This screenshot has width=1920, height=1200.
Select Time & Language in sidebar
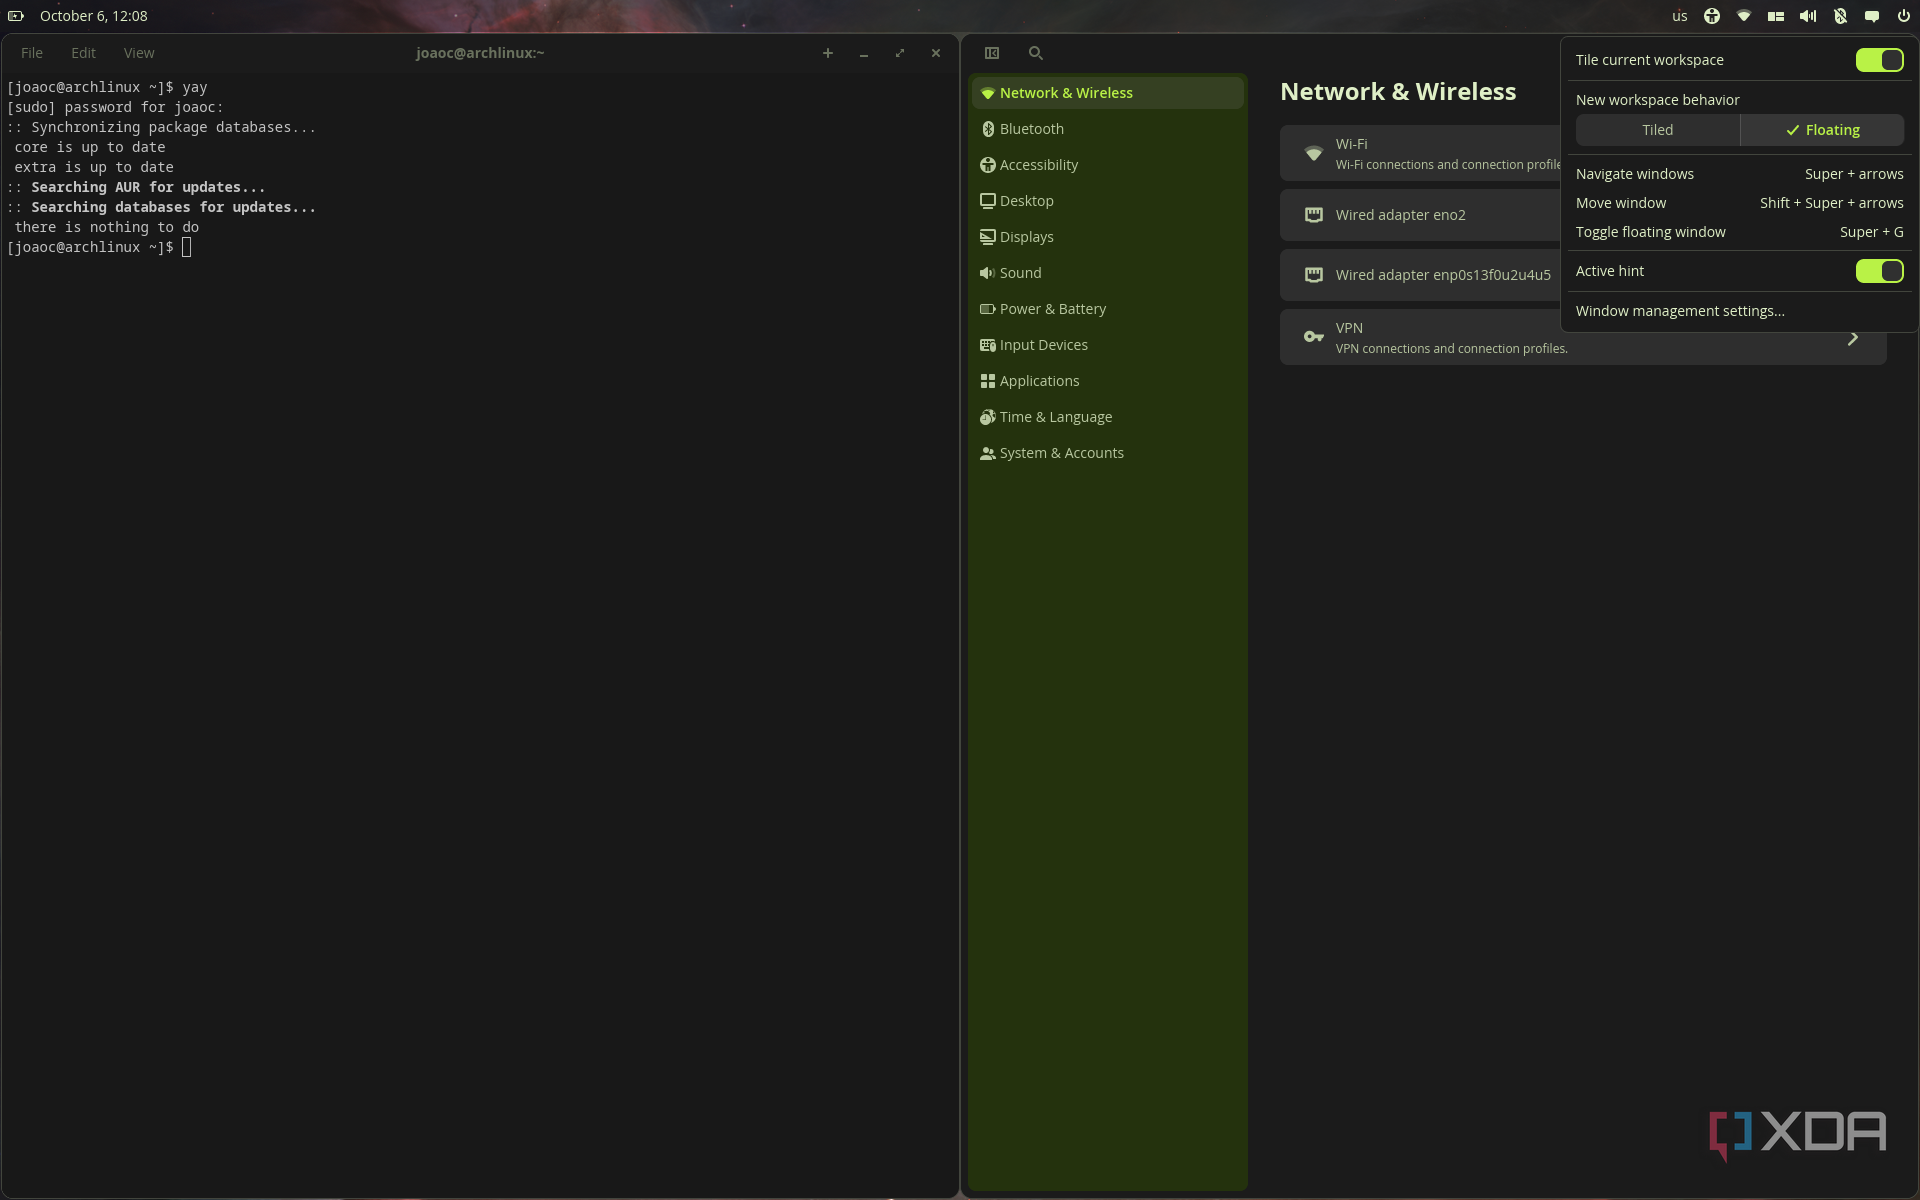coord(1107,417)
